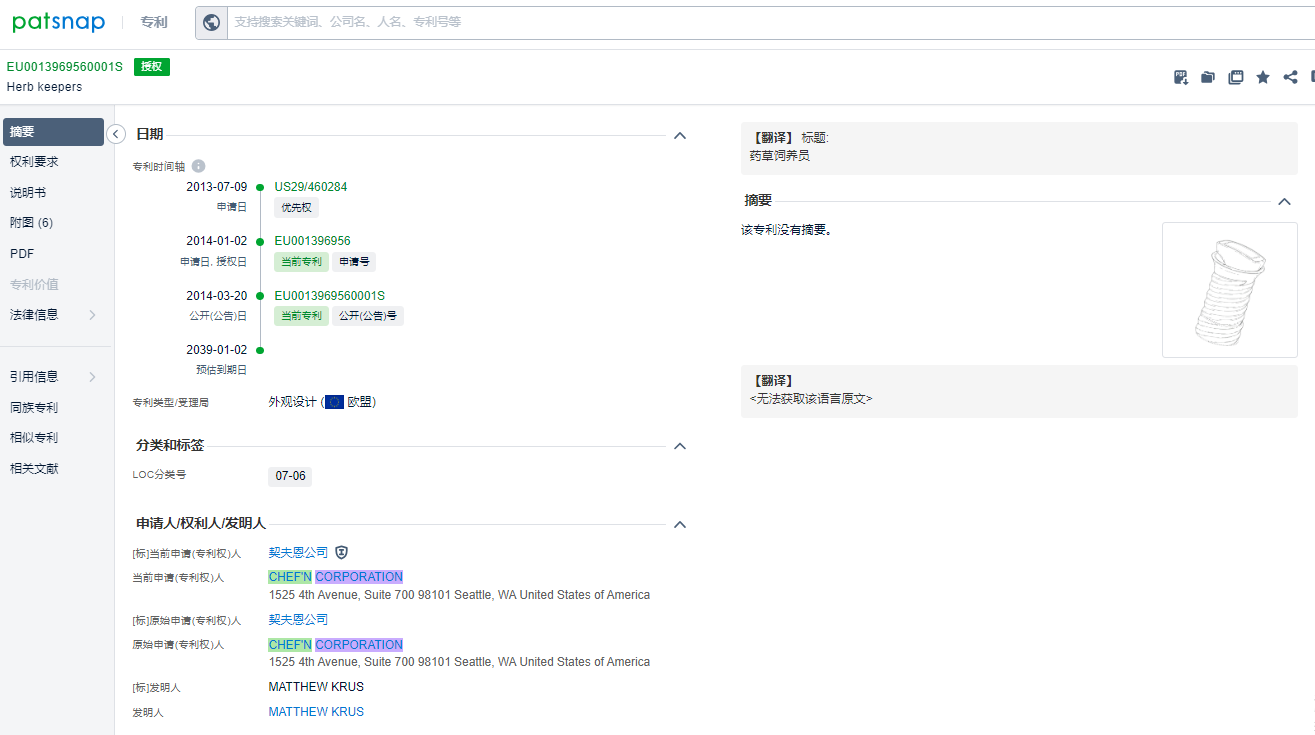The height and width of the screenshot is (735, 1315).
Task: Click current applicant CHEF'N CORPORATION link
Action: (x=336, y=577)
